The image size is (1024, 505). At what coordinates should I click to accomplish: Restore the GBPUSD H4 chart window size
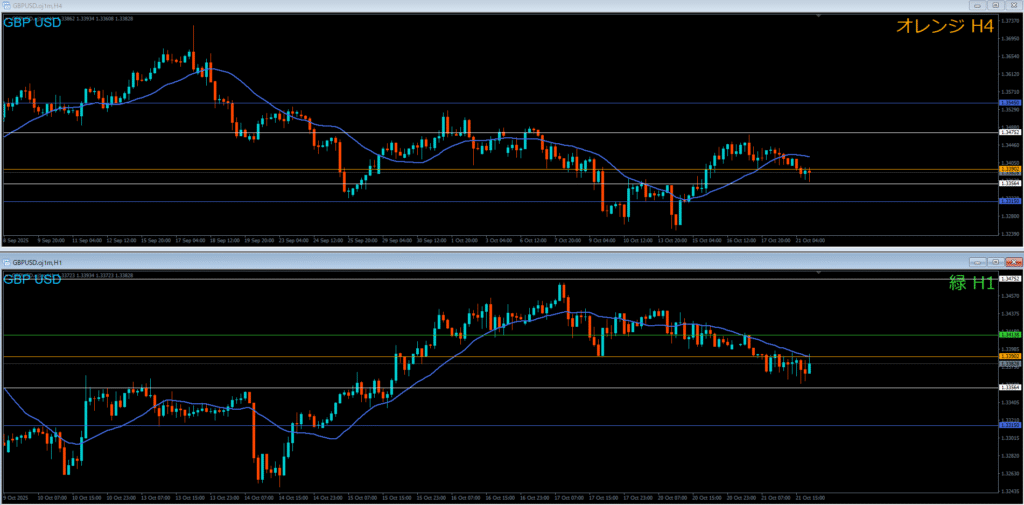(x=993, y=6)
